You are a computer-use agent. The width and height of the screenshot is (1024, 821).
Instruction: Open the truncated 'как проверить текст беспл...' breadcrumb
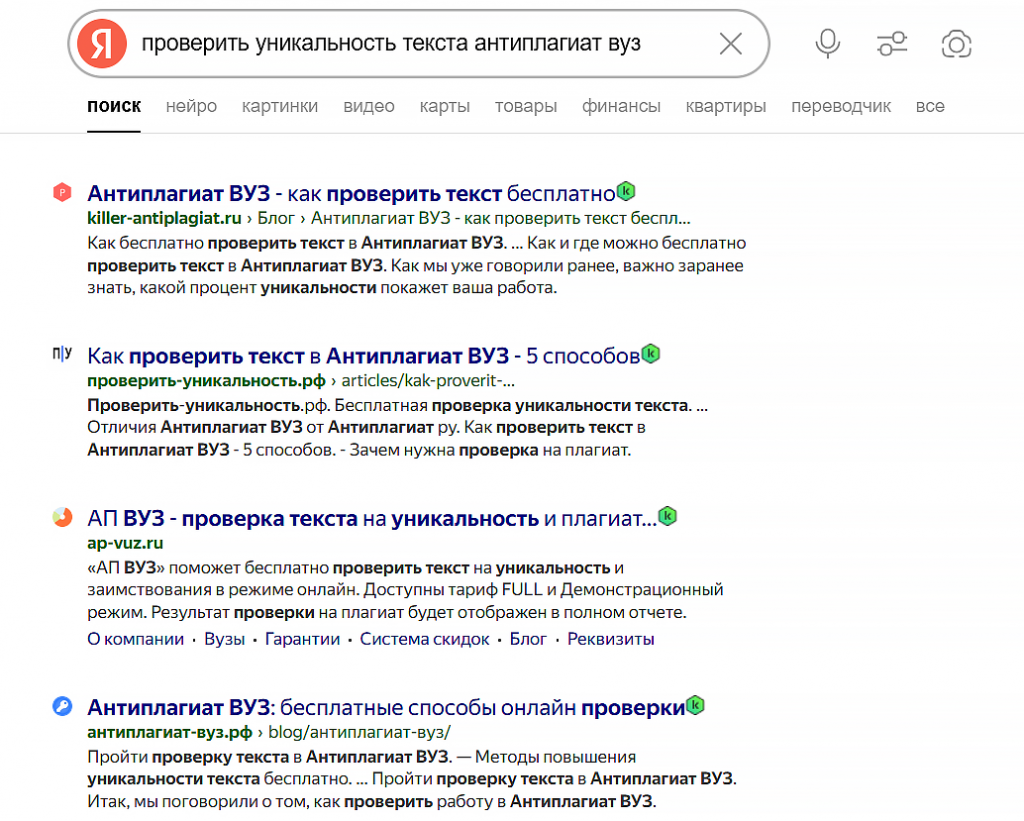(500, 218)
